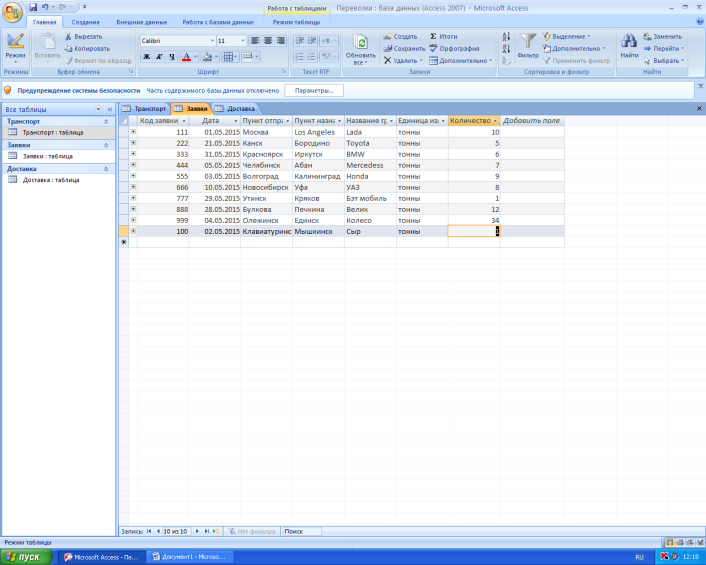Image resolution: width=706 pixels, height=565 pixels.
Task: Expand subdatasheet for record 555
Action: (133, 176)
